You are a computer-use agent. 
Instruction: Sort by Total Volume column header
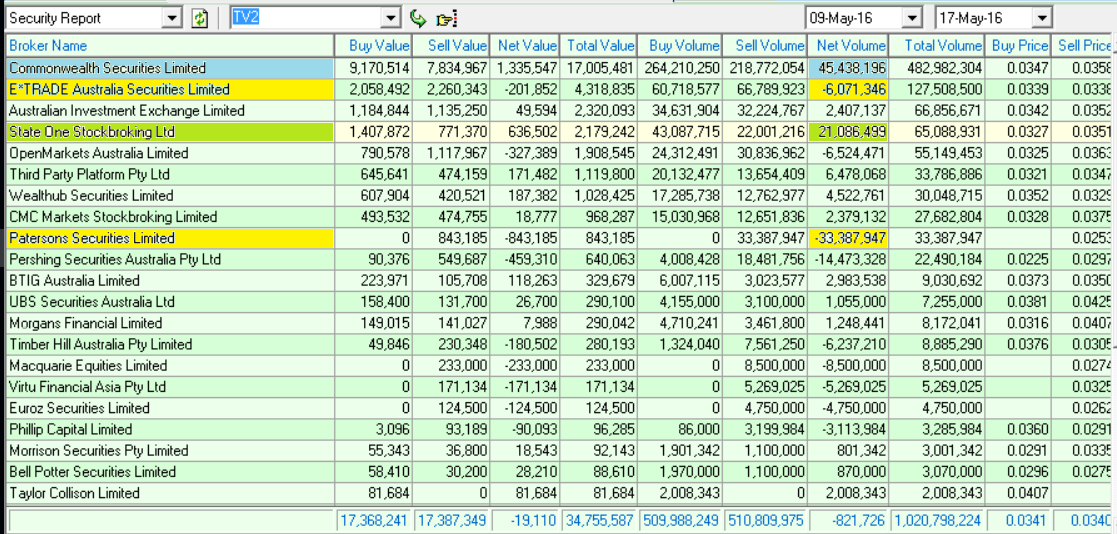(x=938, y=46)
